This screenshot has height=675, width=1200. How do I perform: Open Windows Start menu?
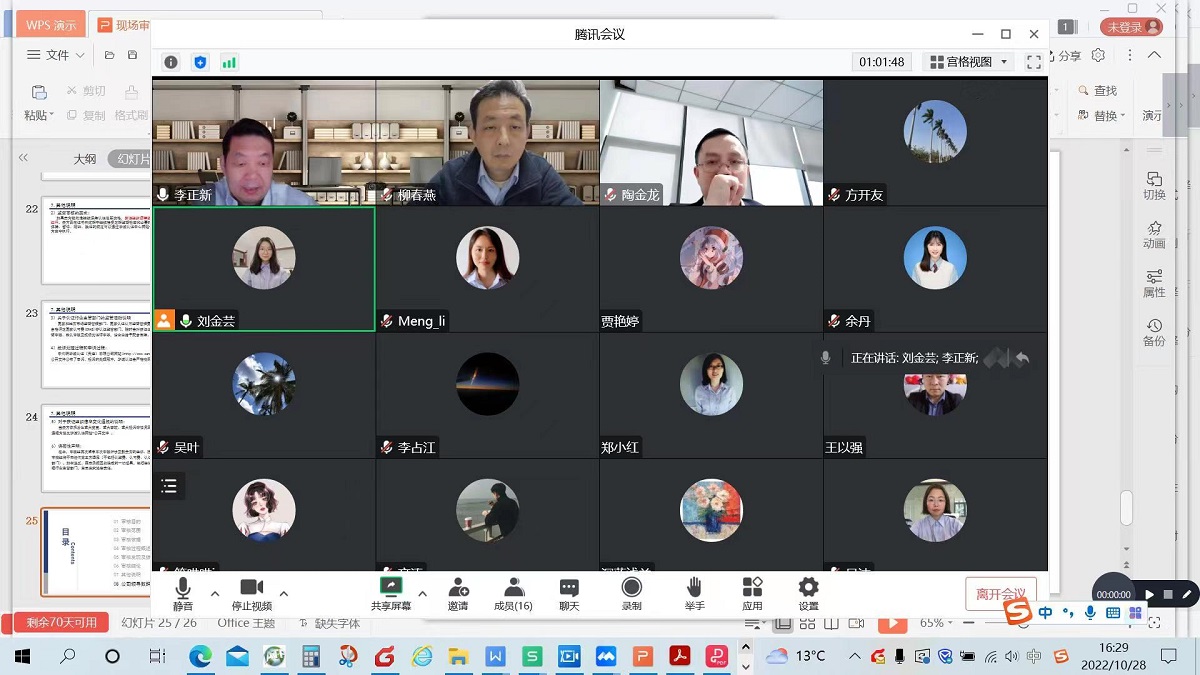(x=22, y=656)
